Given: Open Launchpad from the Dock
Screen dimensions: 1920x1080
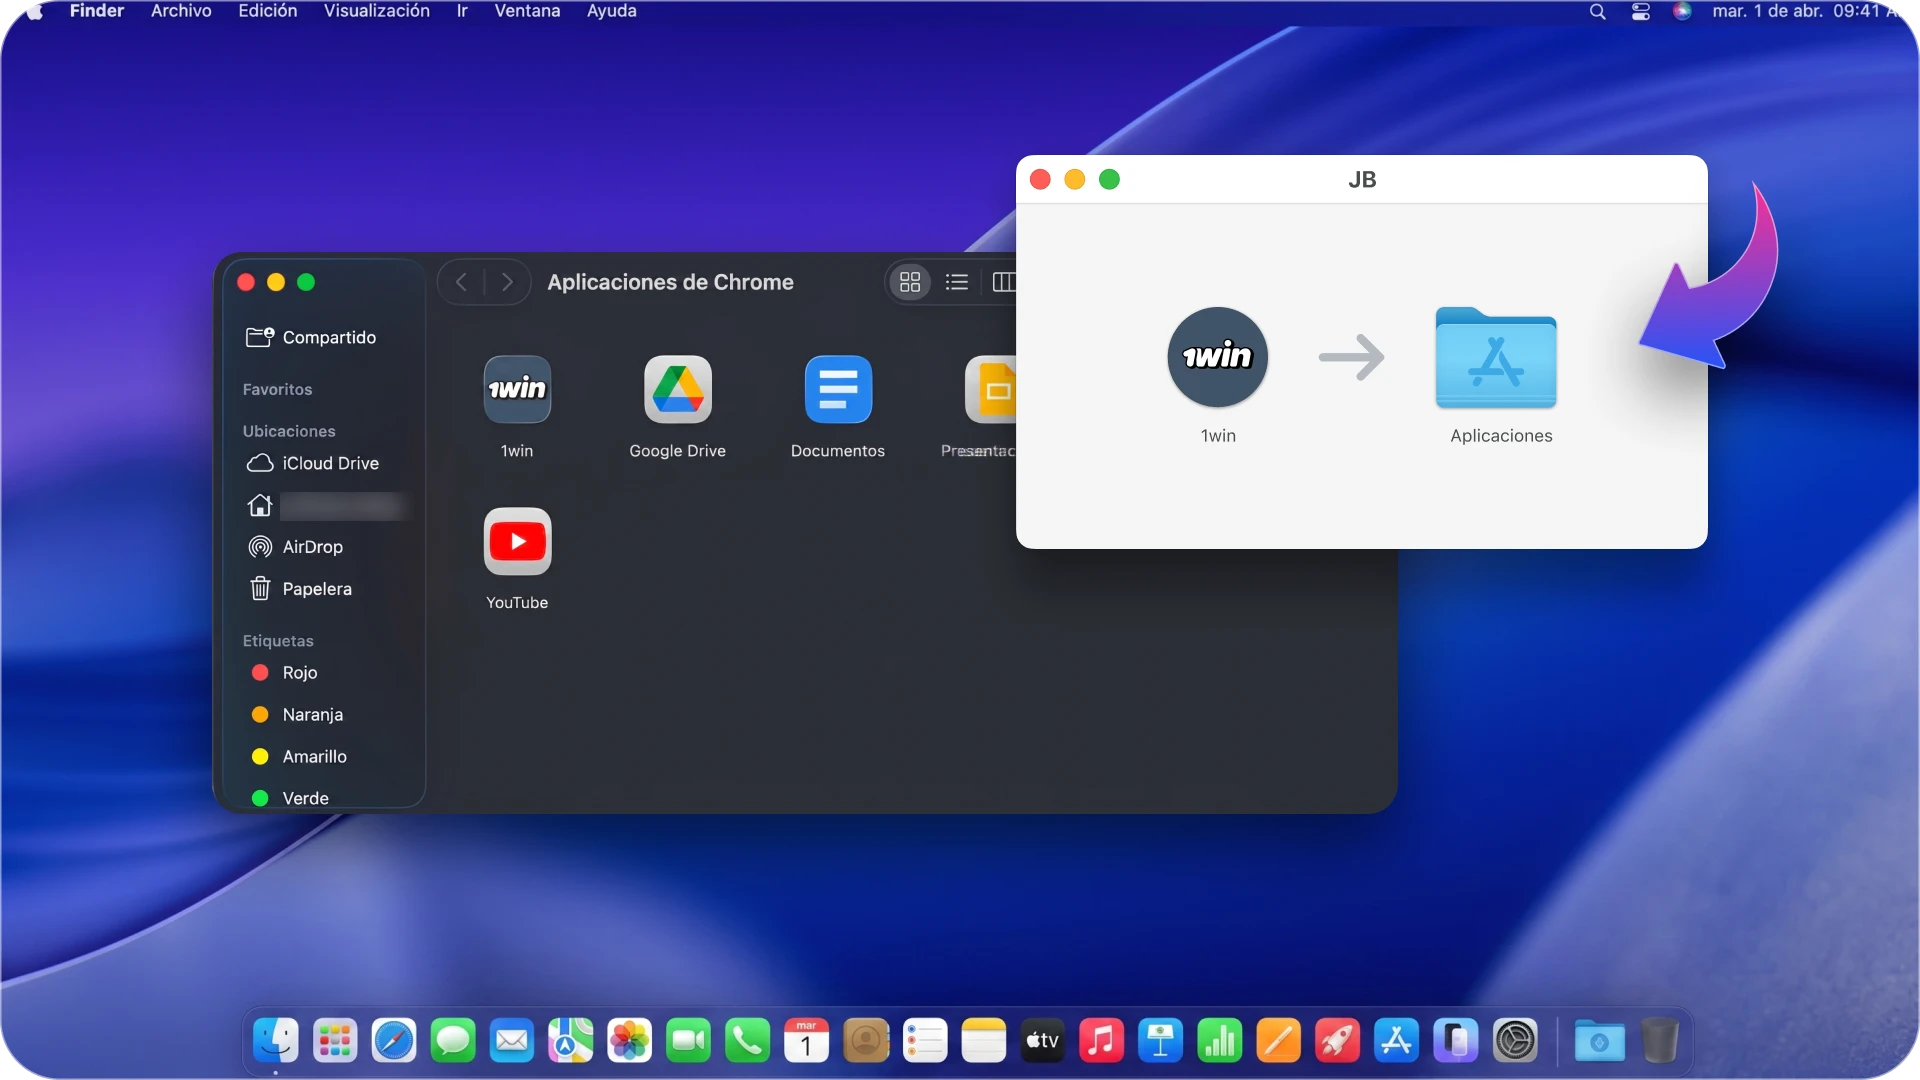Looking at the screenshot, I should tap(335, 1041).
